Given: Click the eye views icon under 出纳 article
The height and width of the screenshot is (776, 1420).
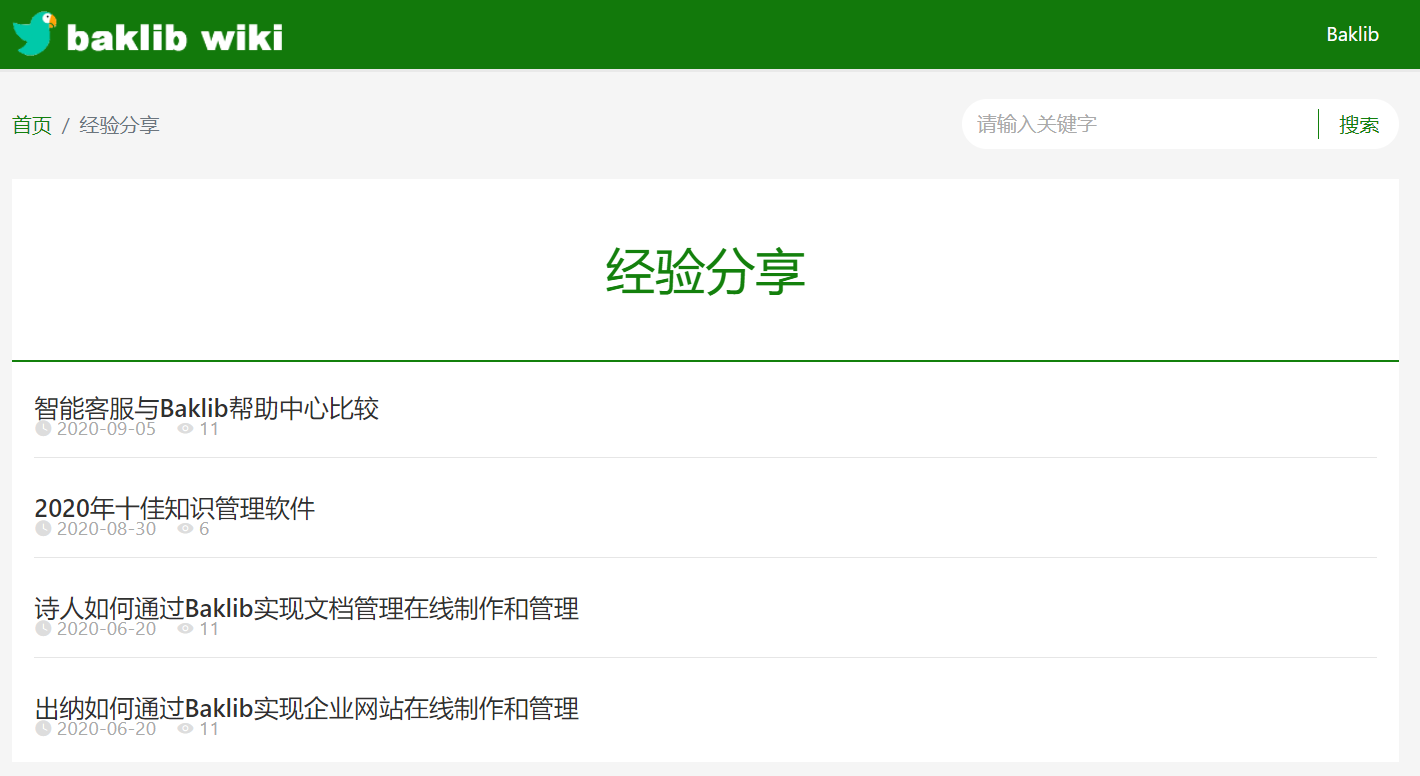Looking at the screenshot, I should tap(185, 729).
